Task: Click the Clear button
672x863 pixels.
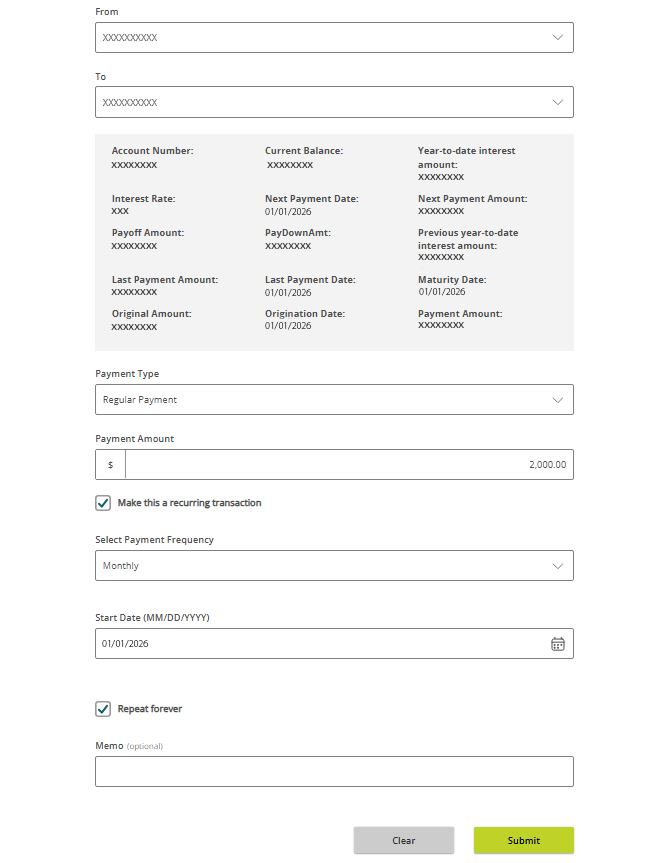Action: 403,840
